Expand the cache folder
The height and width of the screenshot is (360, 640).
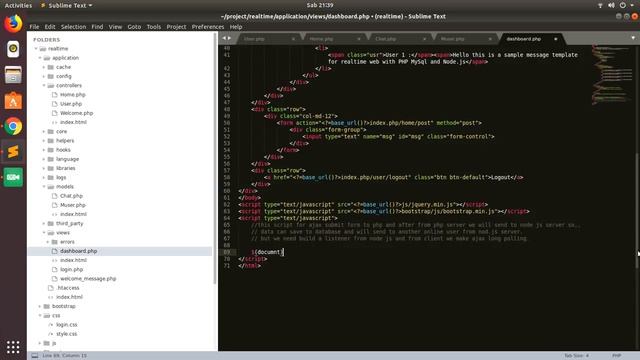(44, 67)
